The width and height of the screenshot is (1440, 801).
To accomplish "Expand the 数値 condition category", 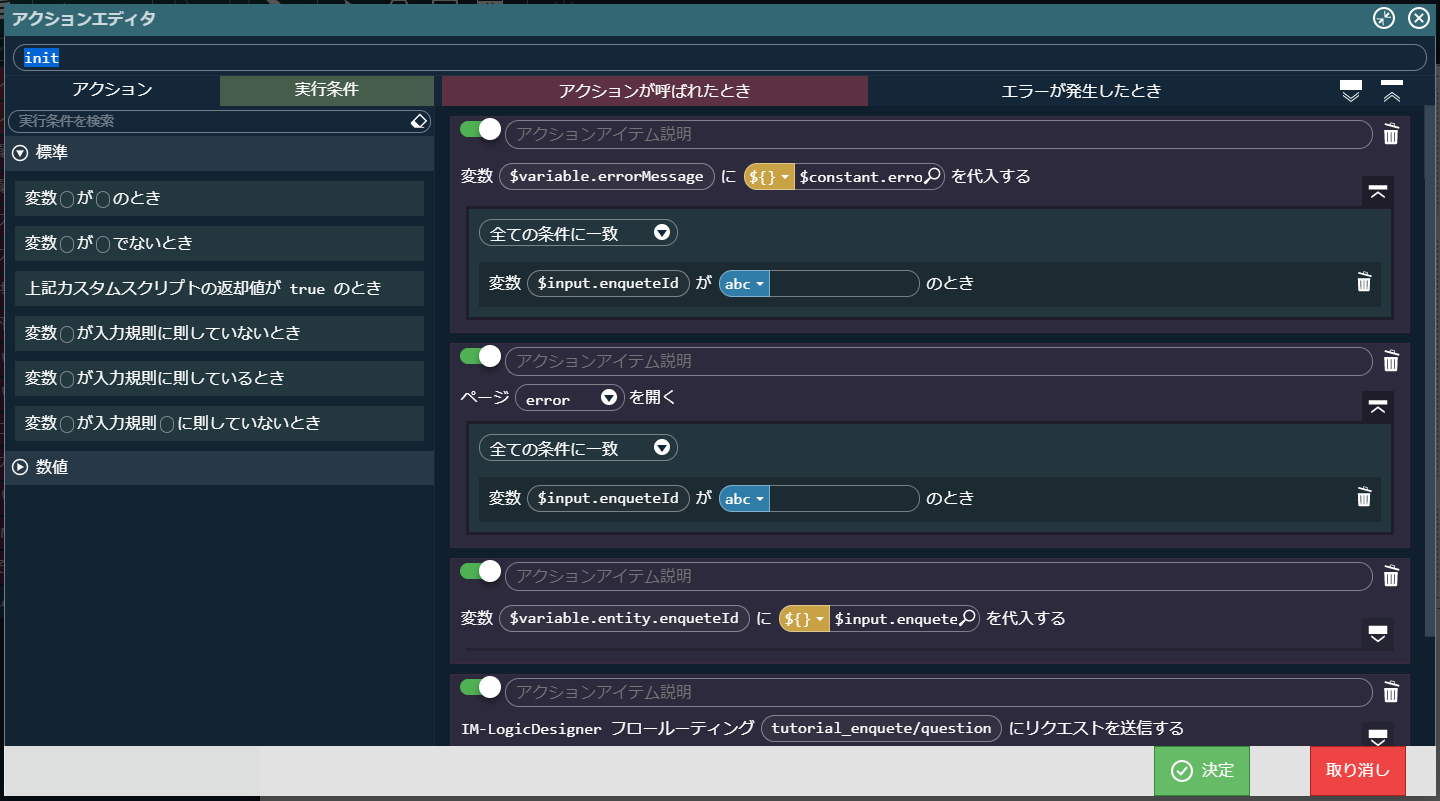I will click(20, 467).
